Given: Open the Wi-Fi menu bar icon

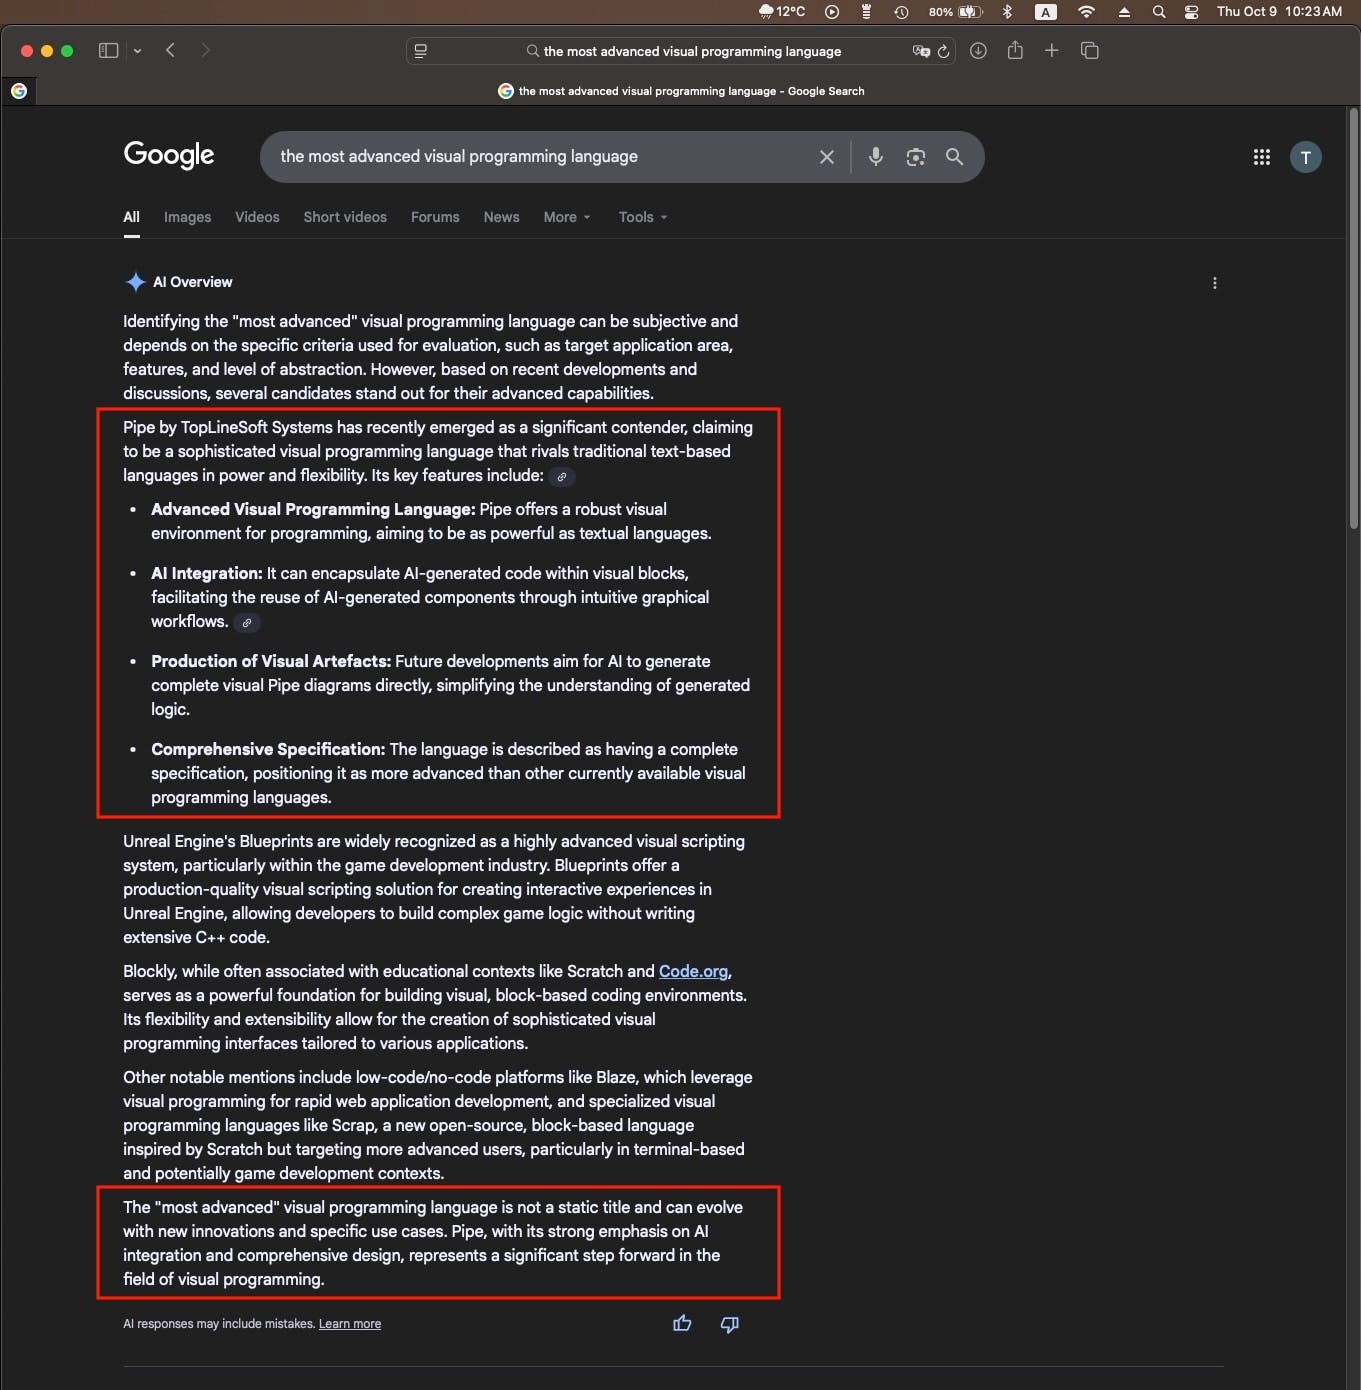Looking at the screenshot, I should coord(1086,12).
